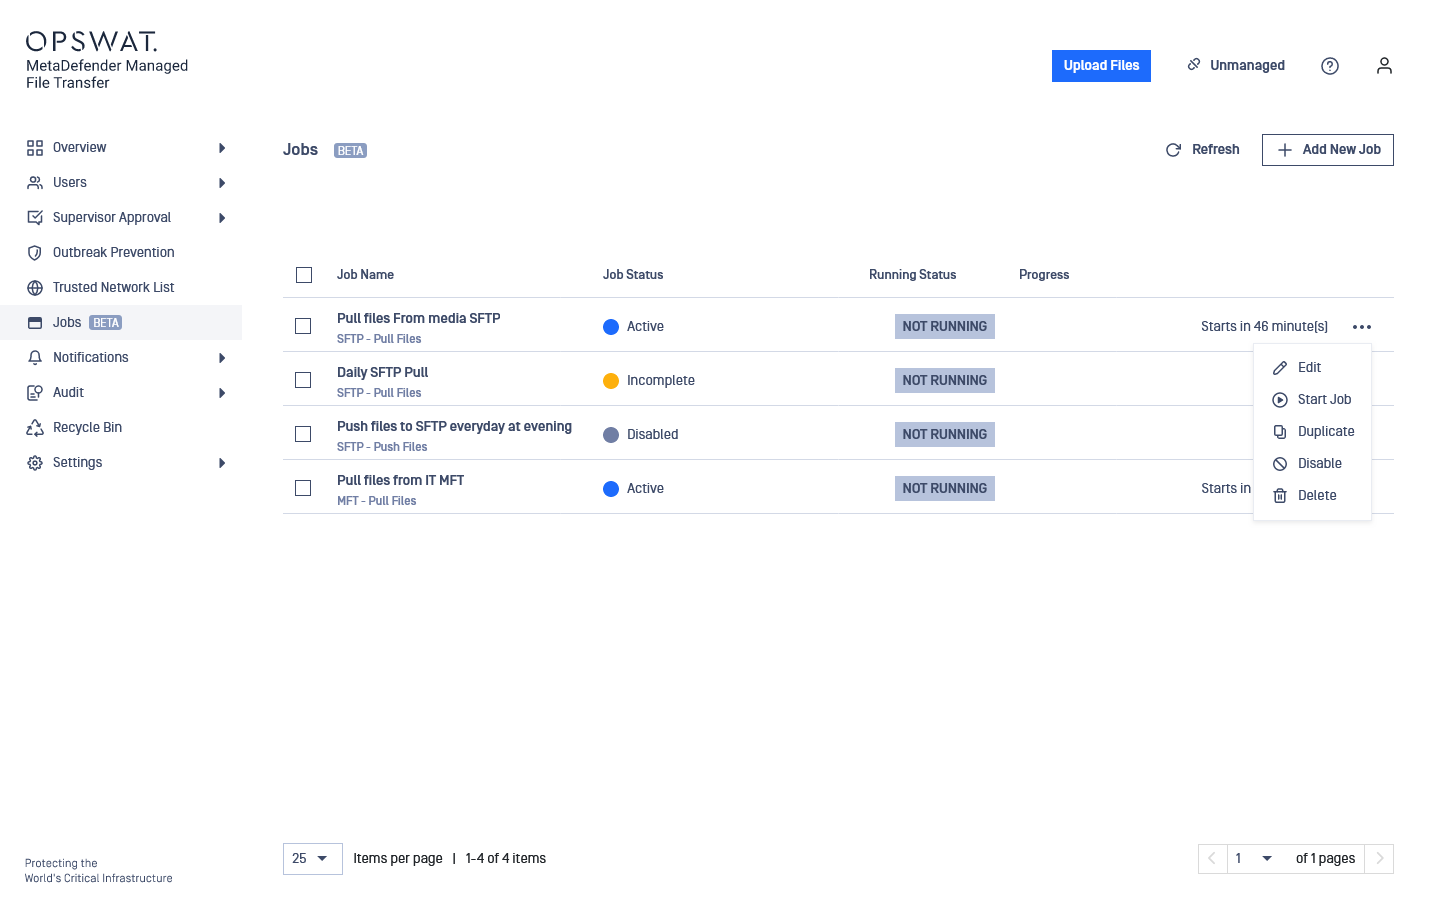The image size is (1435, 919).
Task: Click the OPSWAT logo
Action: [x=91, y=41]
